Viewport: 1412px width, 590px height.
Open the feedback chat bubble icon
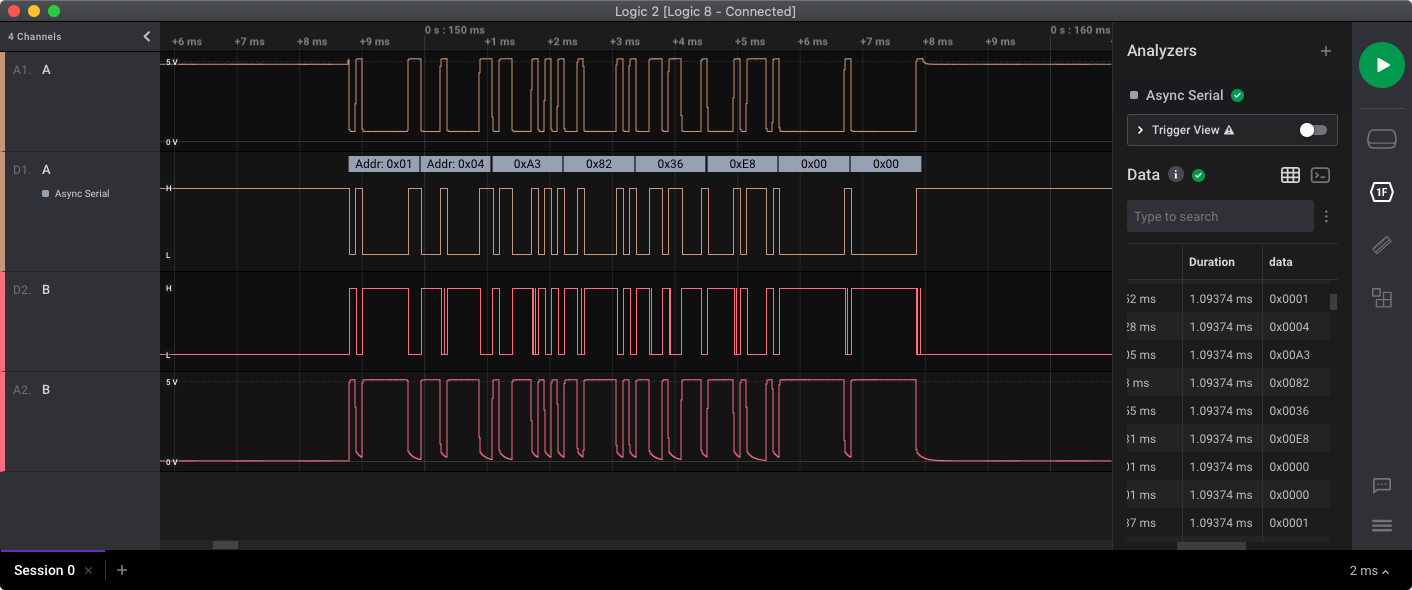[x=1381, y=486]
